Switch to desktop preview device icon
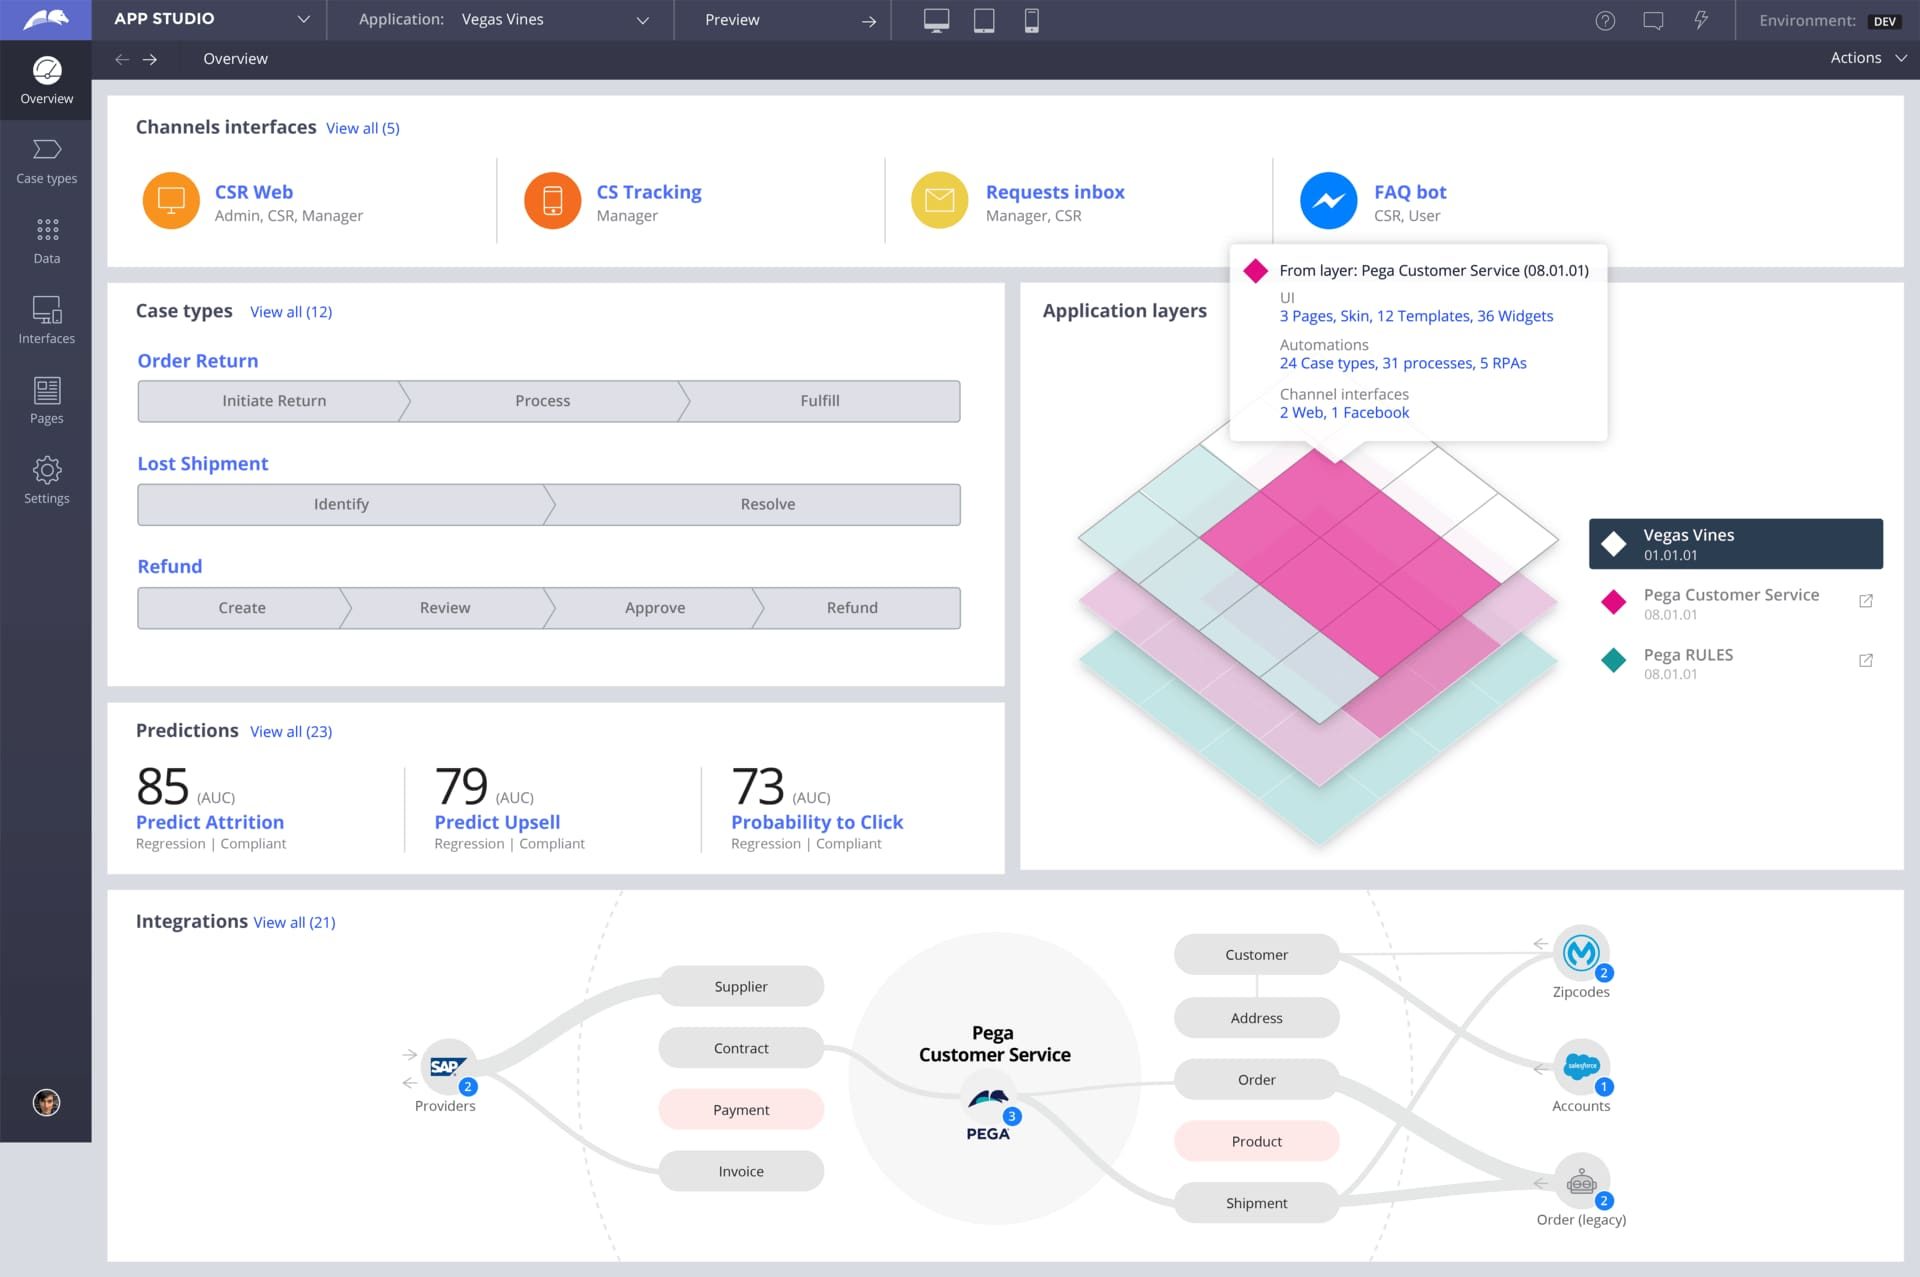This screenshot has width=1920, height=1277. 936,20
